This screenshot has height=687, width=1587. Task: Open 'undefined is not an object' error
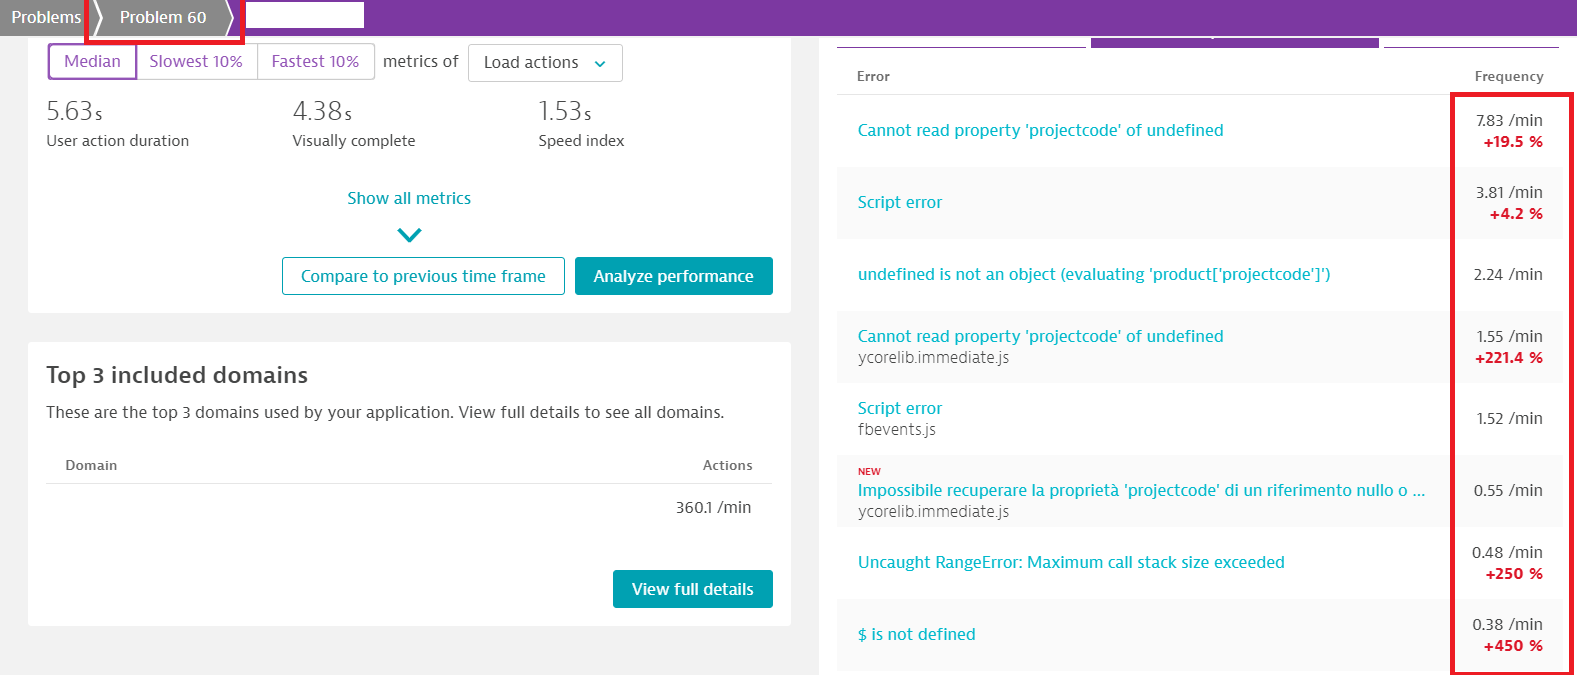(x=1093, y=274)
